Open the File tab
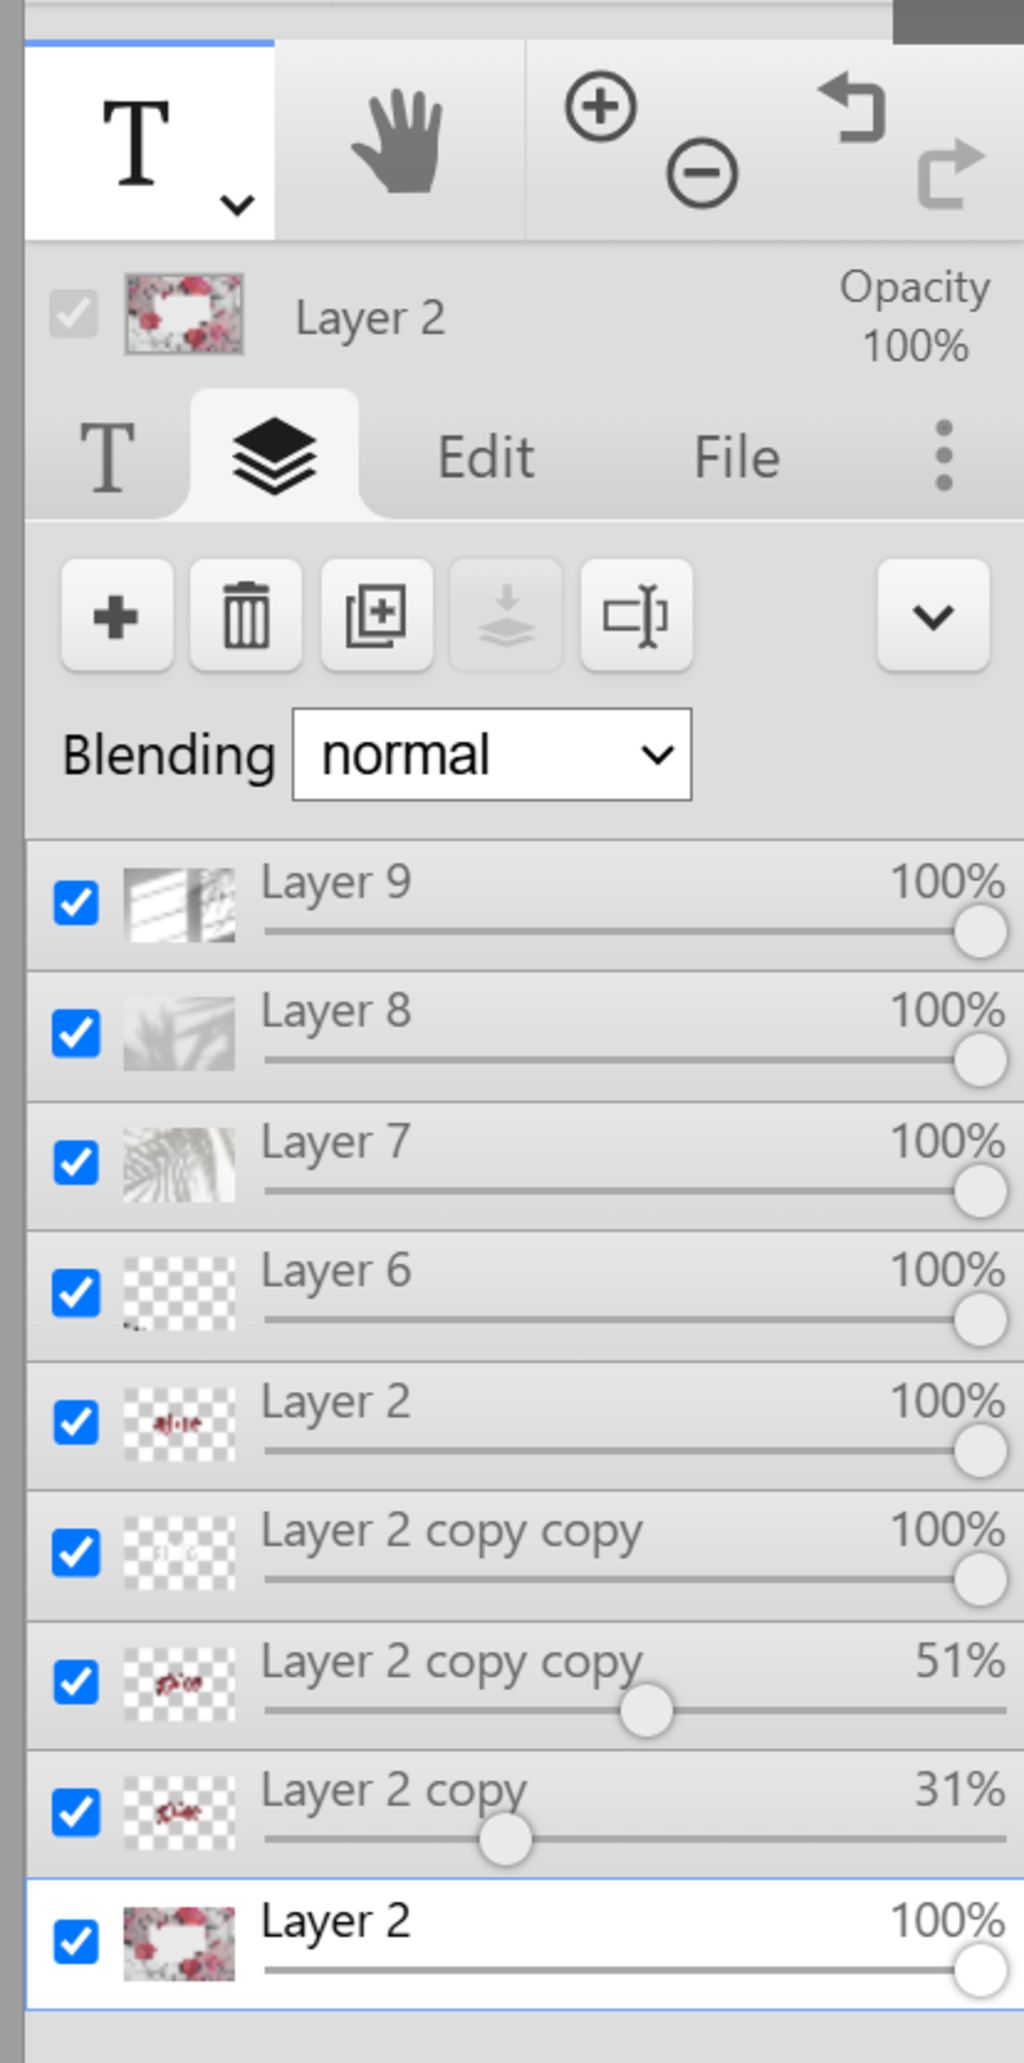Screen dimensions: 1024x2063 click(737, 458)
